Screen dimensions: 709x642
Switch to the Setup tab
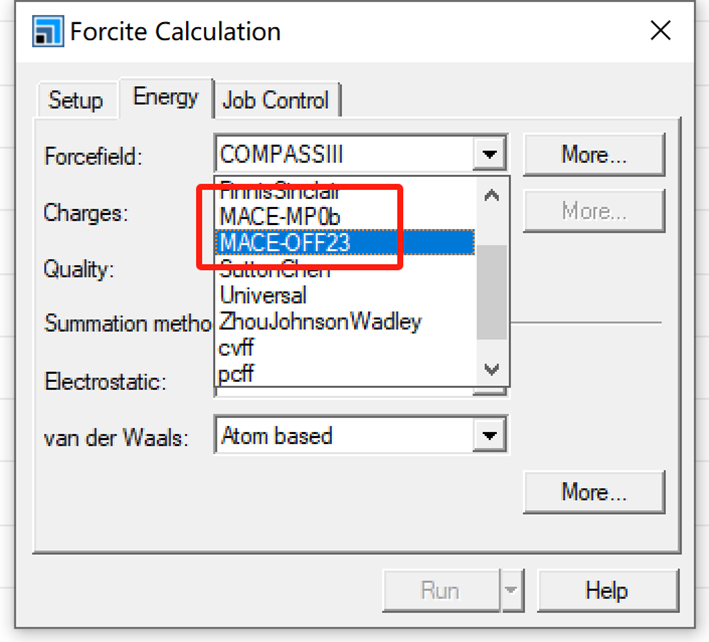coord(75,100)
